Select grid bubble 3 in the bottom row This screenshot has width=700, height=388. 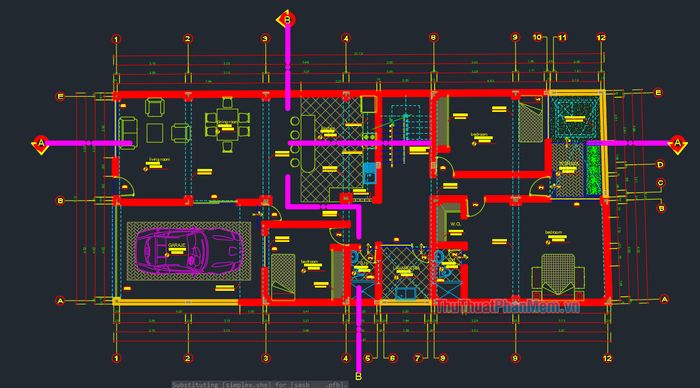[266, 358]
